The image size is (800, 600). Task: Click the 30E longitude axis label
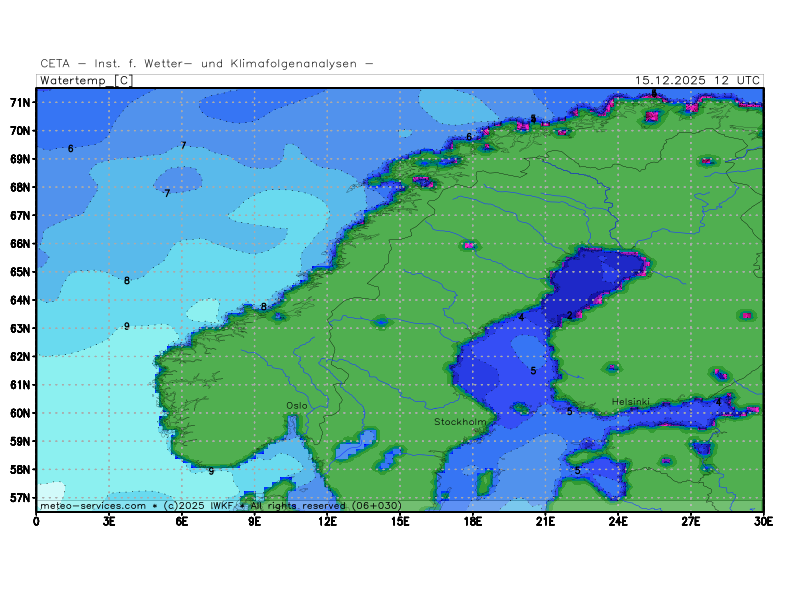763,520
